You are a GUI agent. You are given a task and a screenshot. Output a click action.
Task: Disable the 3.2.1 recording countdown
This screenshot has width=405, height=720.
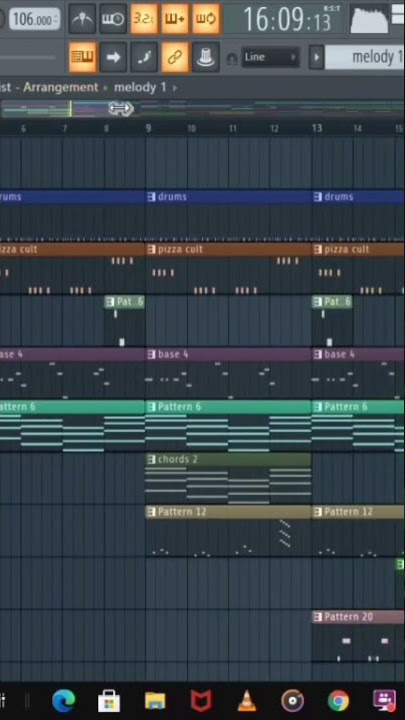(x=144, y=19)
